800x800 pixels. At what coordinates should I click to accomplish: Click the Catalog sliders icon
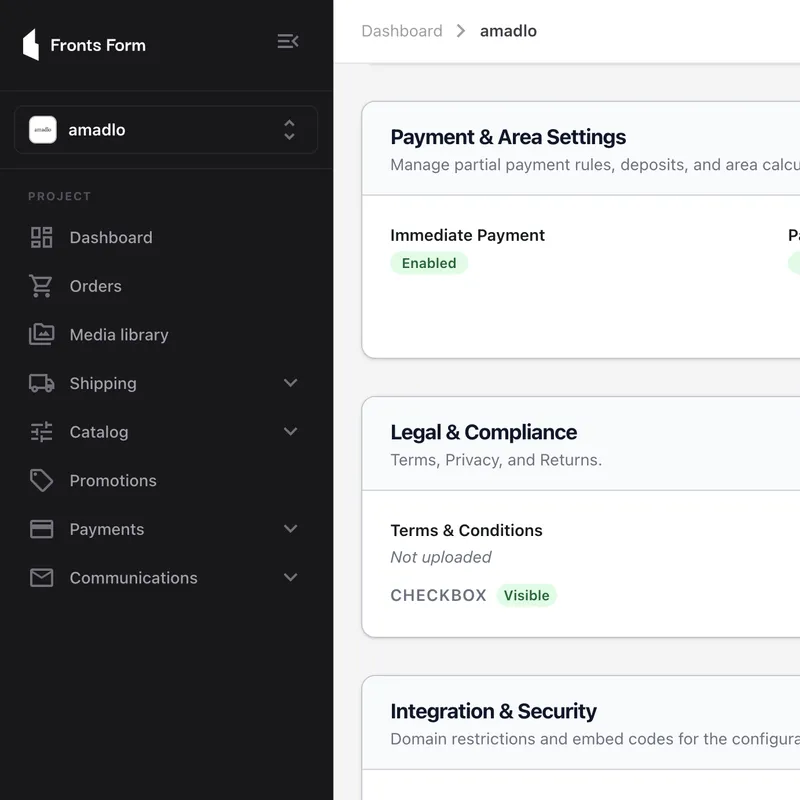[x=41, y=432]
